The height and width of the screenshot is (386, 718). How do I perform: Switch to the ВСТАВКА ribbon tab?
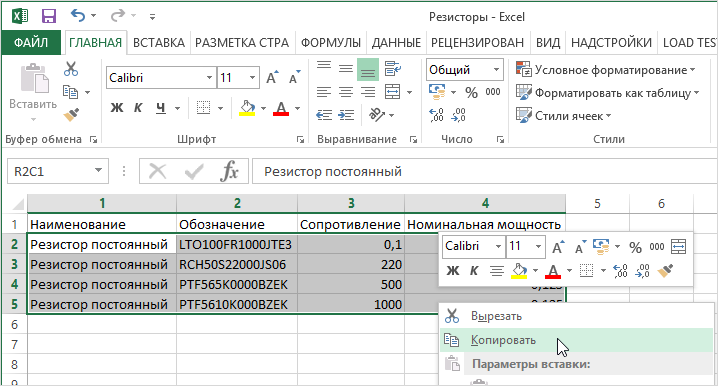[x=158, y=43]
